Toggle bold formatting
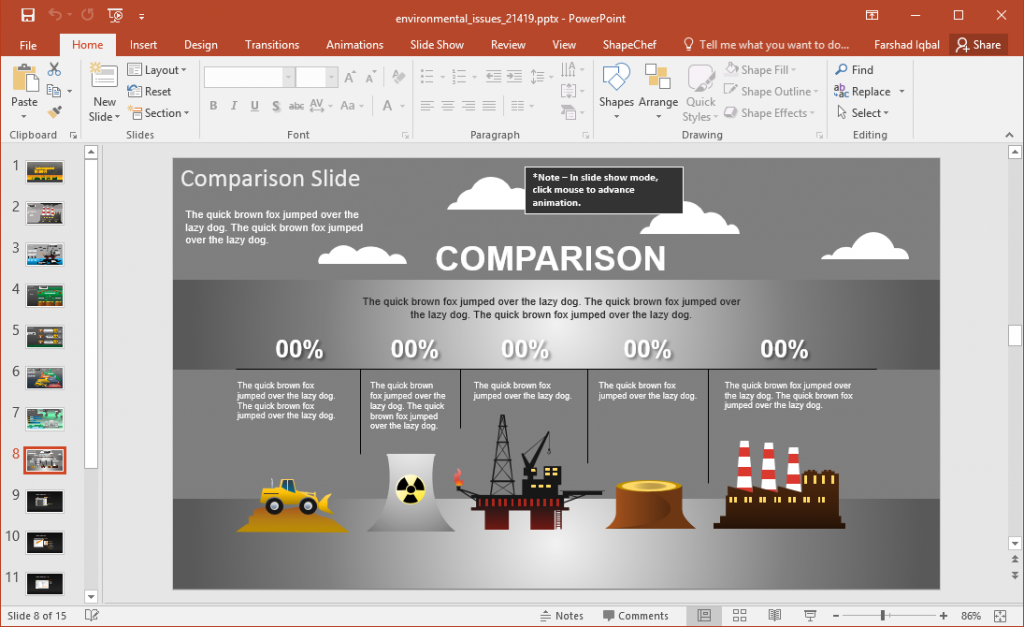1024x627 pixels. pos(213,105)
